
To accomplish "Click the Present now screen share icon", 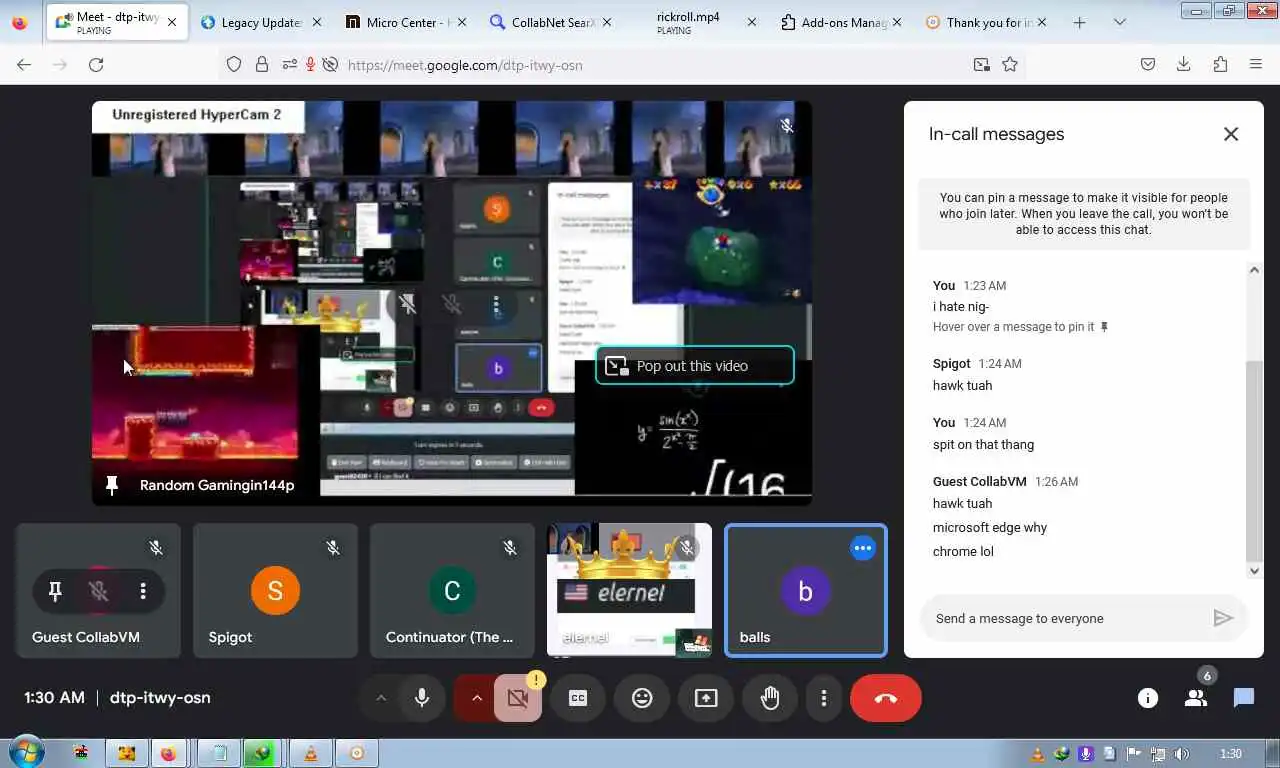I will [x=706, y=698].
